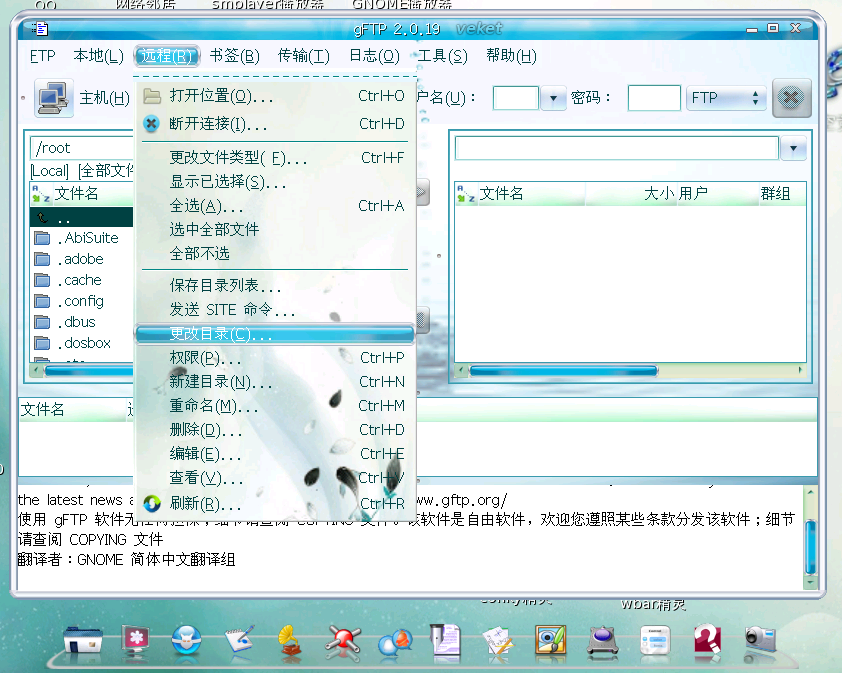The width and height of the screenshot is (842, 673).
Task: Open the word processor document dock icon
Action: tap(446, 639)
